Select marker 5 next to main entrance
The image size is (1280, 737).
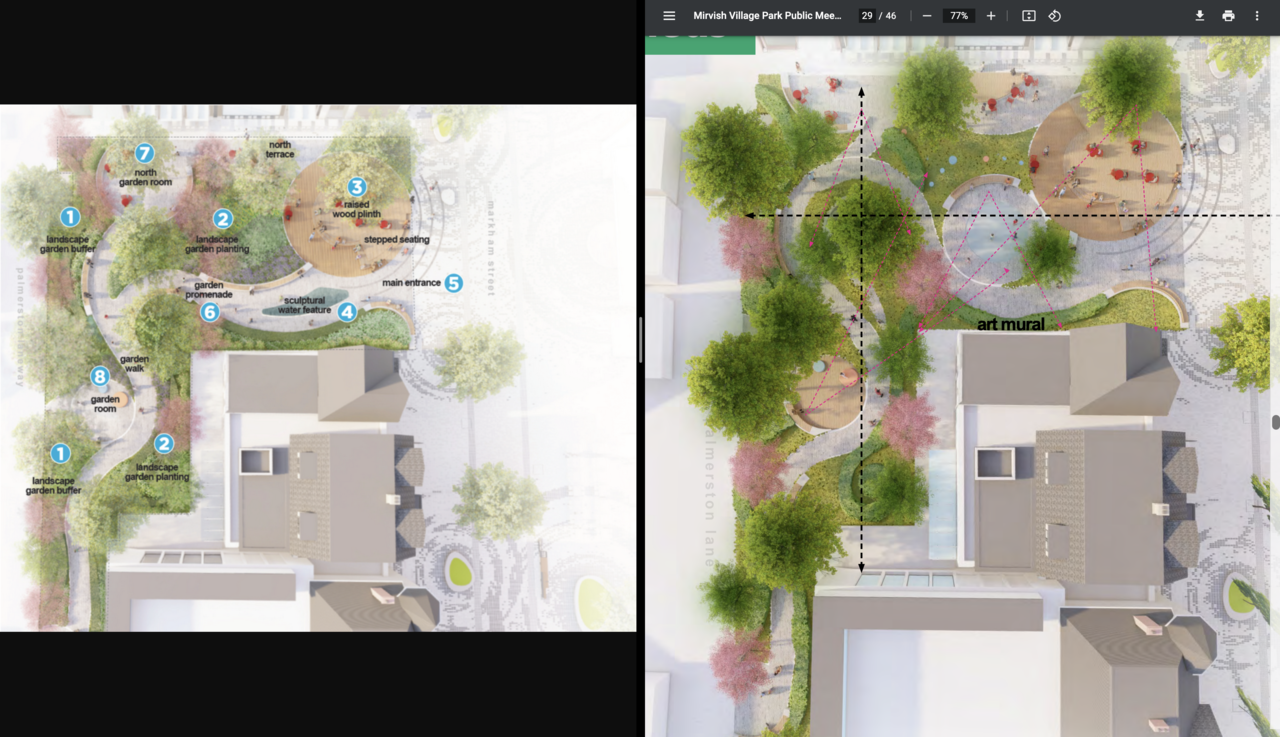point(453,283)
